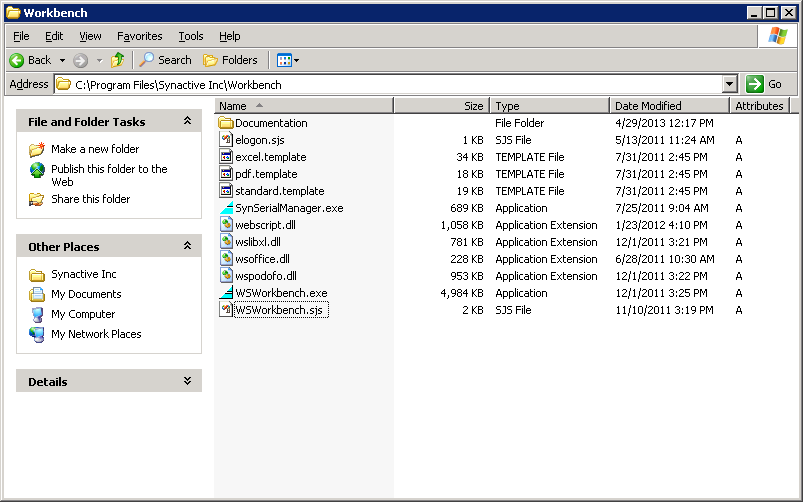
Task: Go up one folder level icon
Action: tap(118, 60)
